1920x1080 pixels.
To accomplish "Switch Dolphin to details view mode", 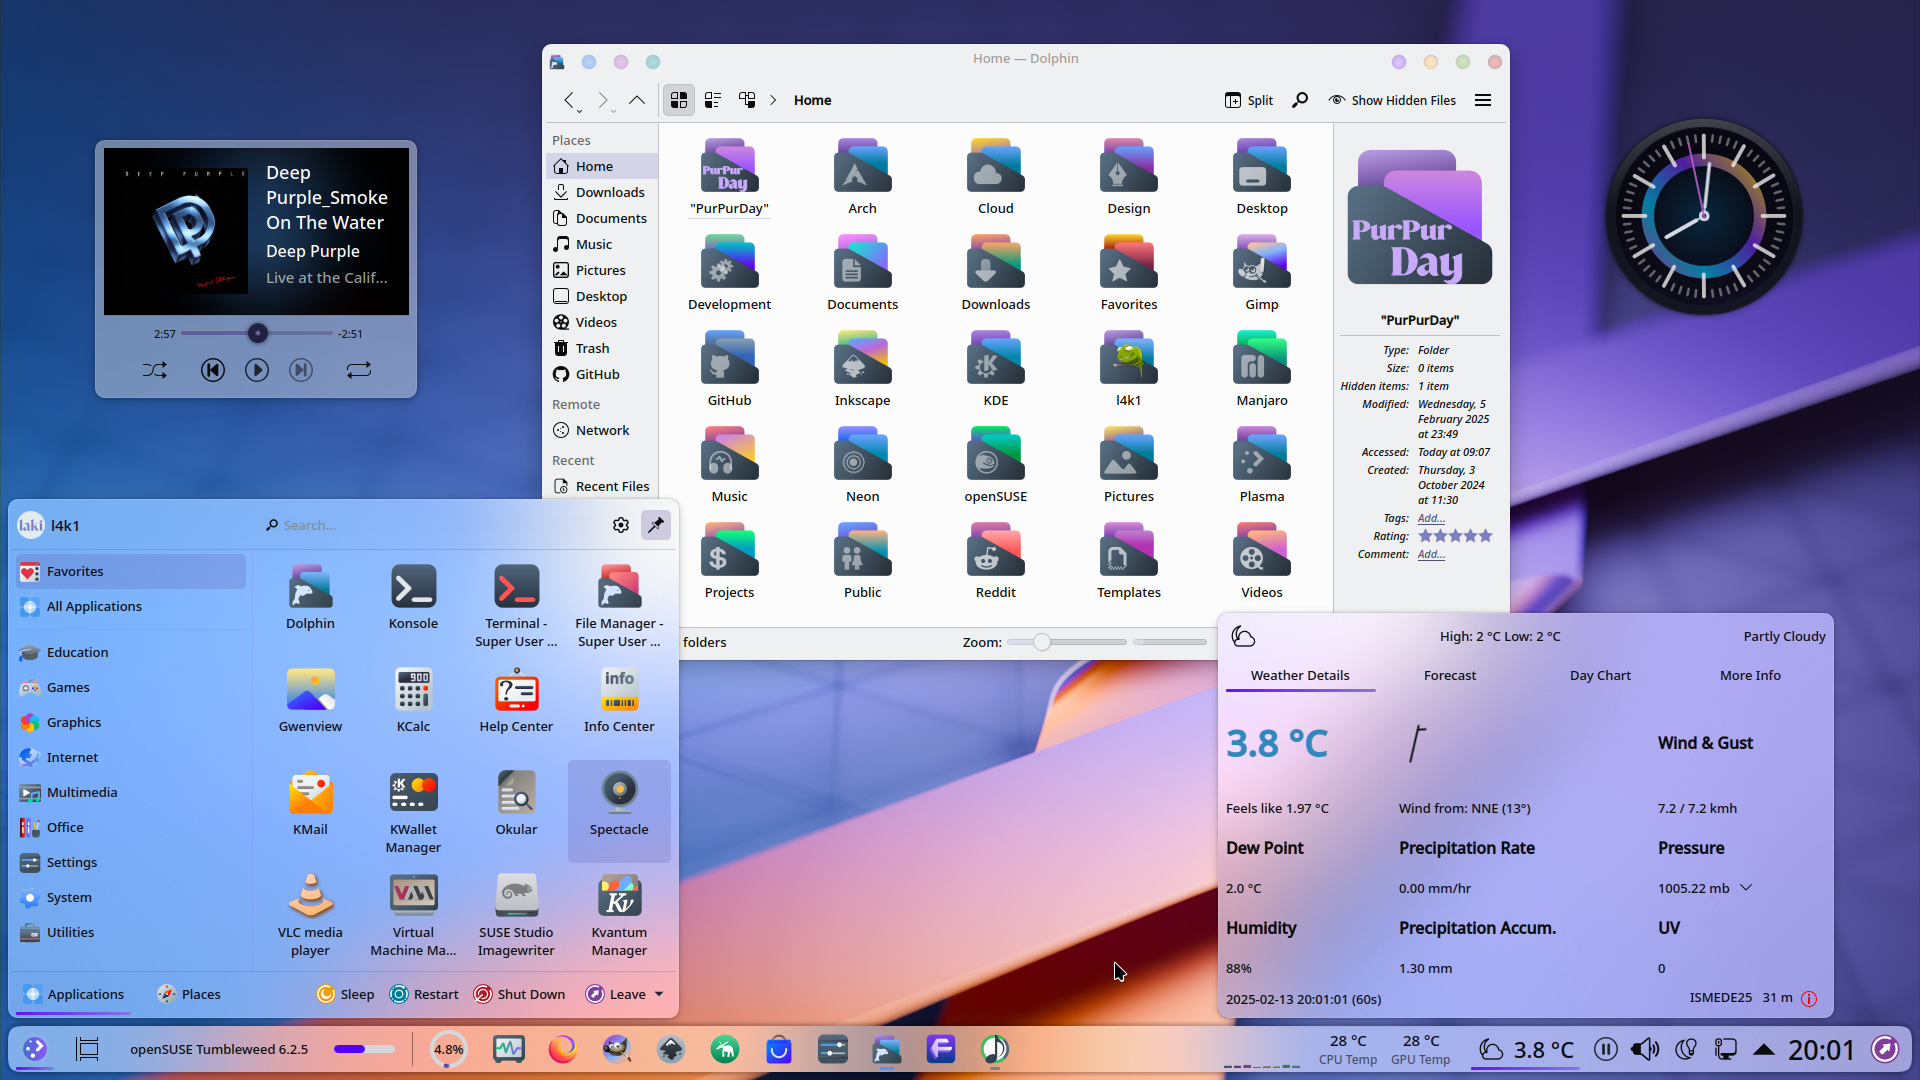I will click(747, 100).
